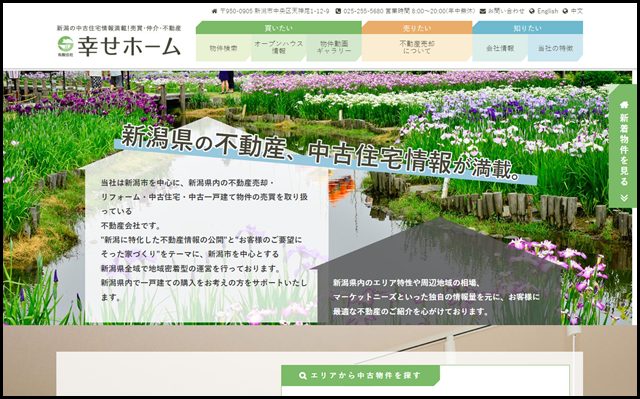Expand the double chevron under 新着物件を見る
Image resolution: width=640 pixels, height=399 pixels.
click(x=624, y=197)
